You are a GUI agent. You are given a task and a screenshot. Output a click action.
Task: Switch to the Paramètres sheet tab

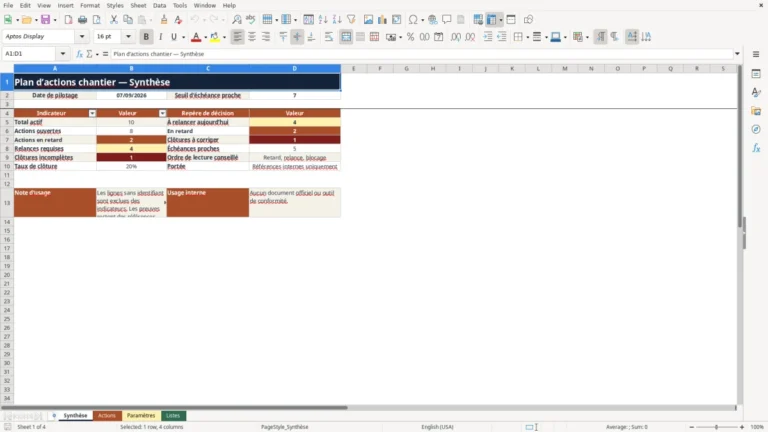pos(141,415)
